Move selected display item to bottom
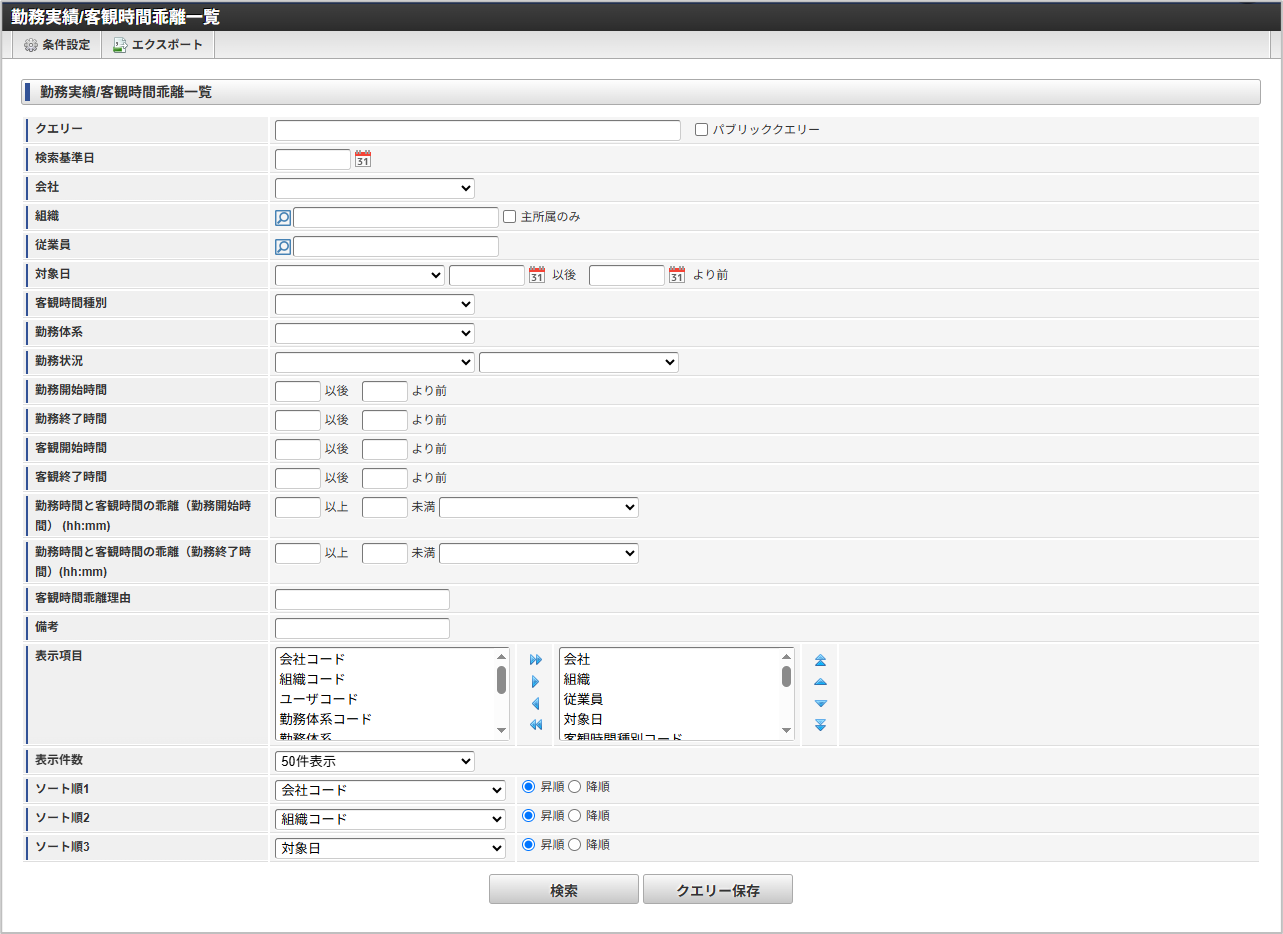Image resolution: width=1283 pixels, height=934 pixels. 820,725
